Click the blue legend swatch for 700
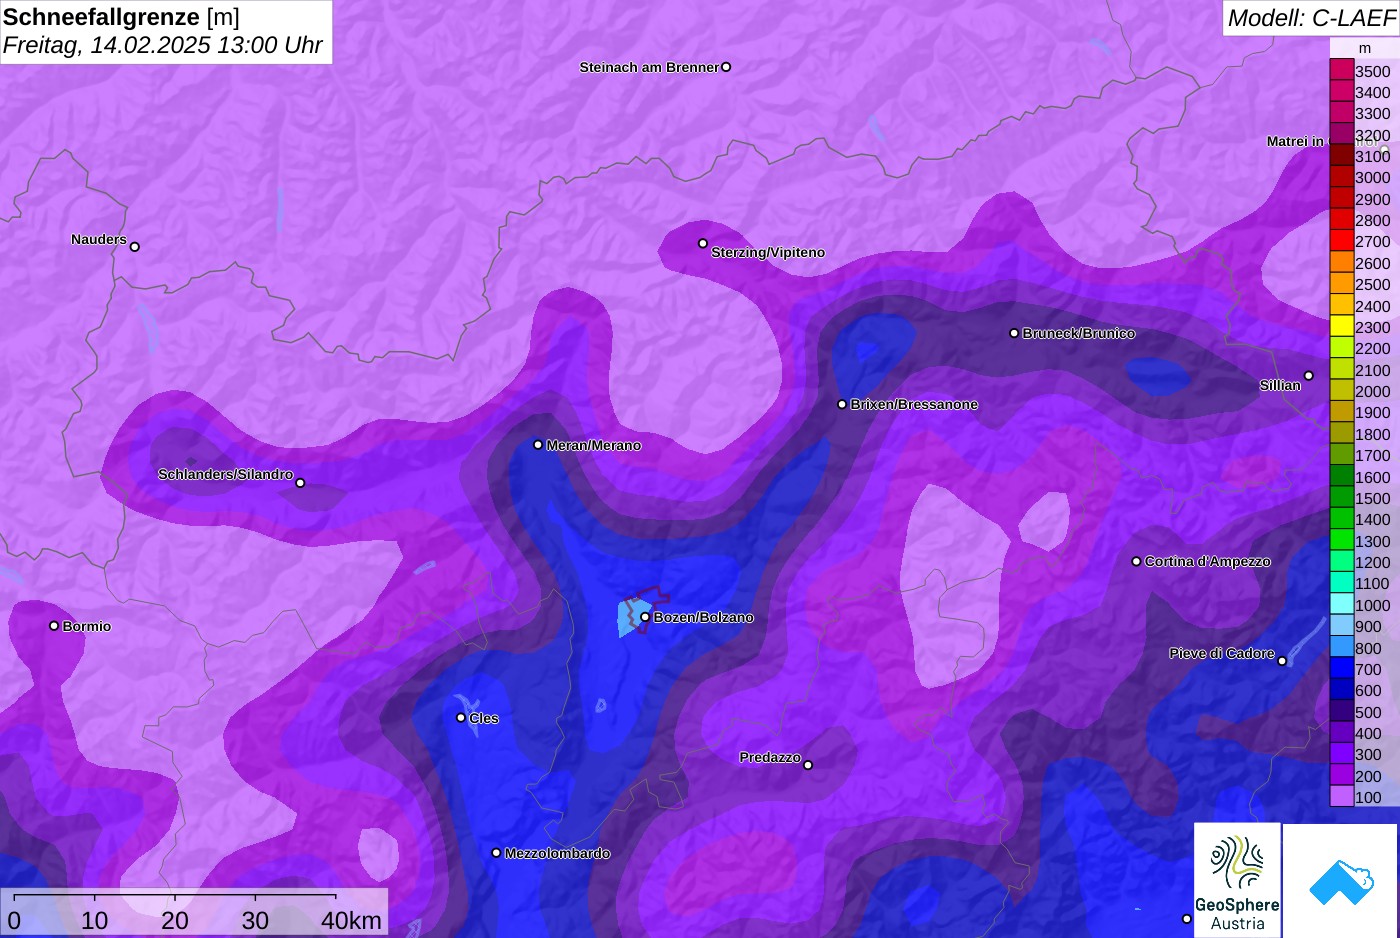1400x938 pixels. (x=1341, y=669)
